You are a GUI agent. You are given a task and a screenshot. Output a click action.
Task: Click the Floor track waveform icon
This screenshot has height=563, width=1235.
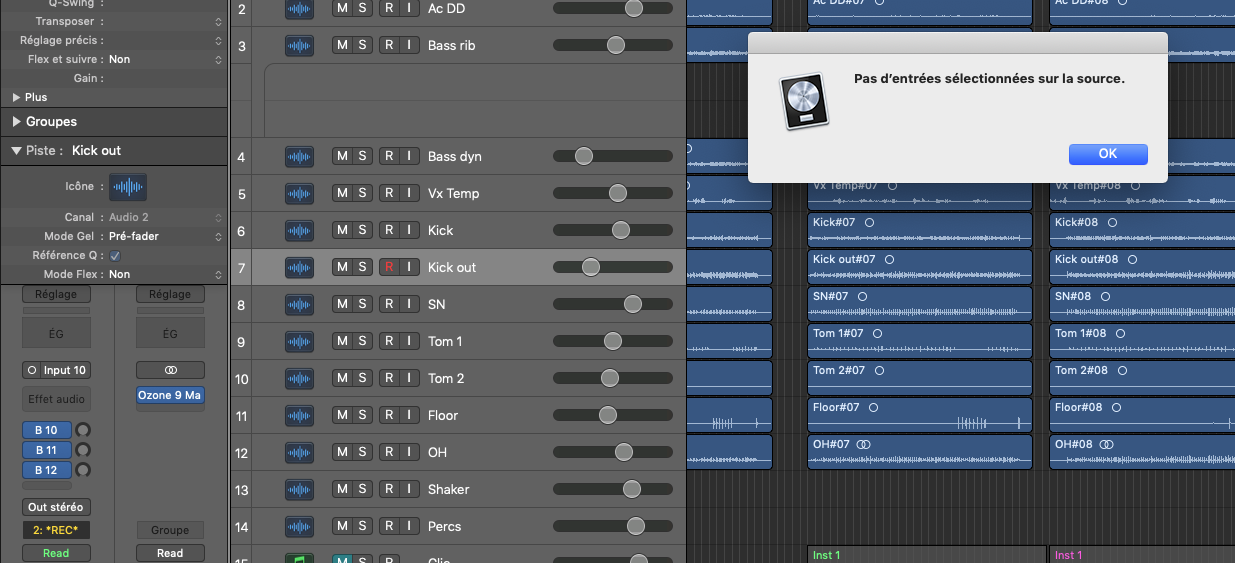(x=299, y=415)
